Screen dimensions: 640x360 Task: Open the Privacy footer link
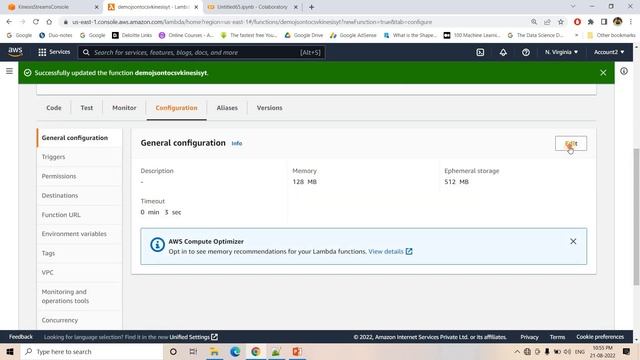pos(529,337)
